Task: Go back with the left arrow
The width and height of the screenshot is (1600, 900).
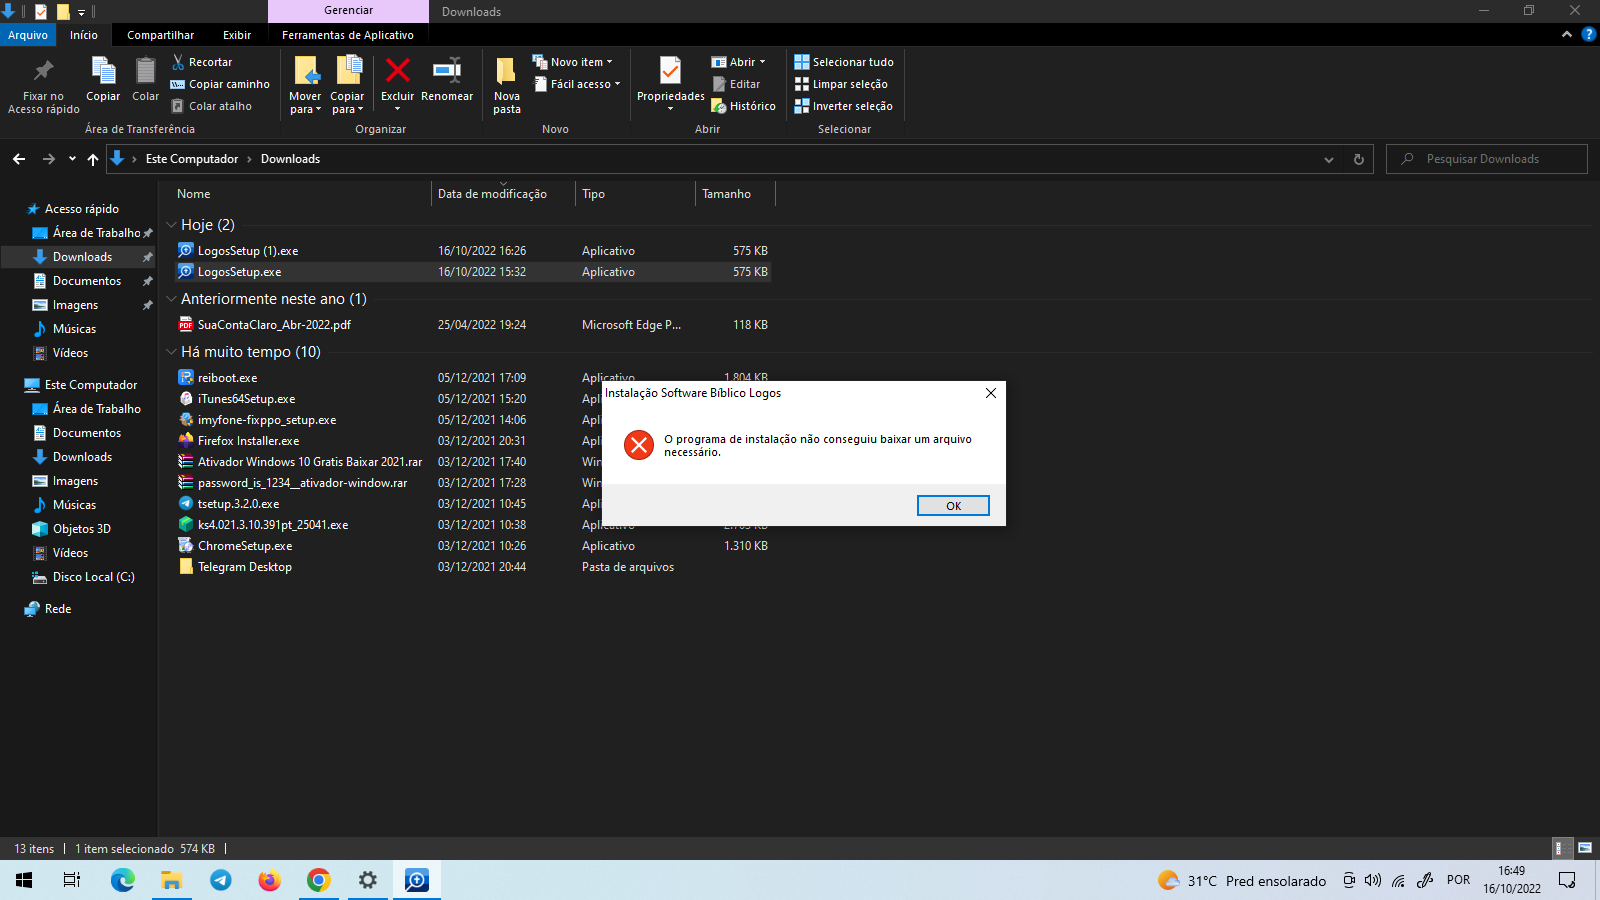Action: click(x=19, y=159)
